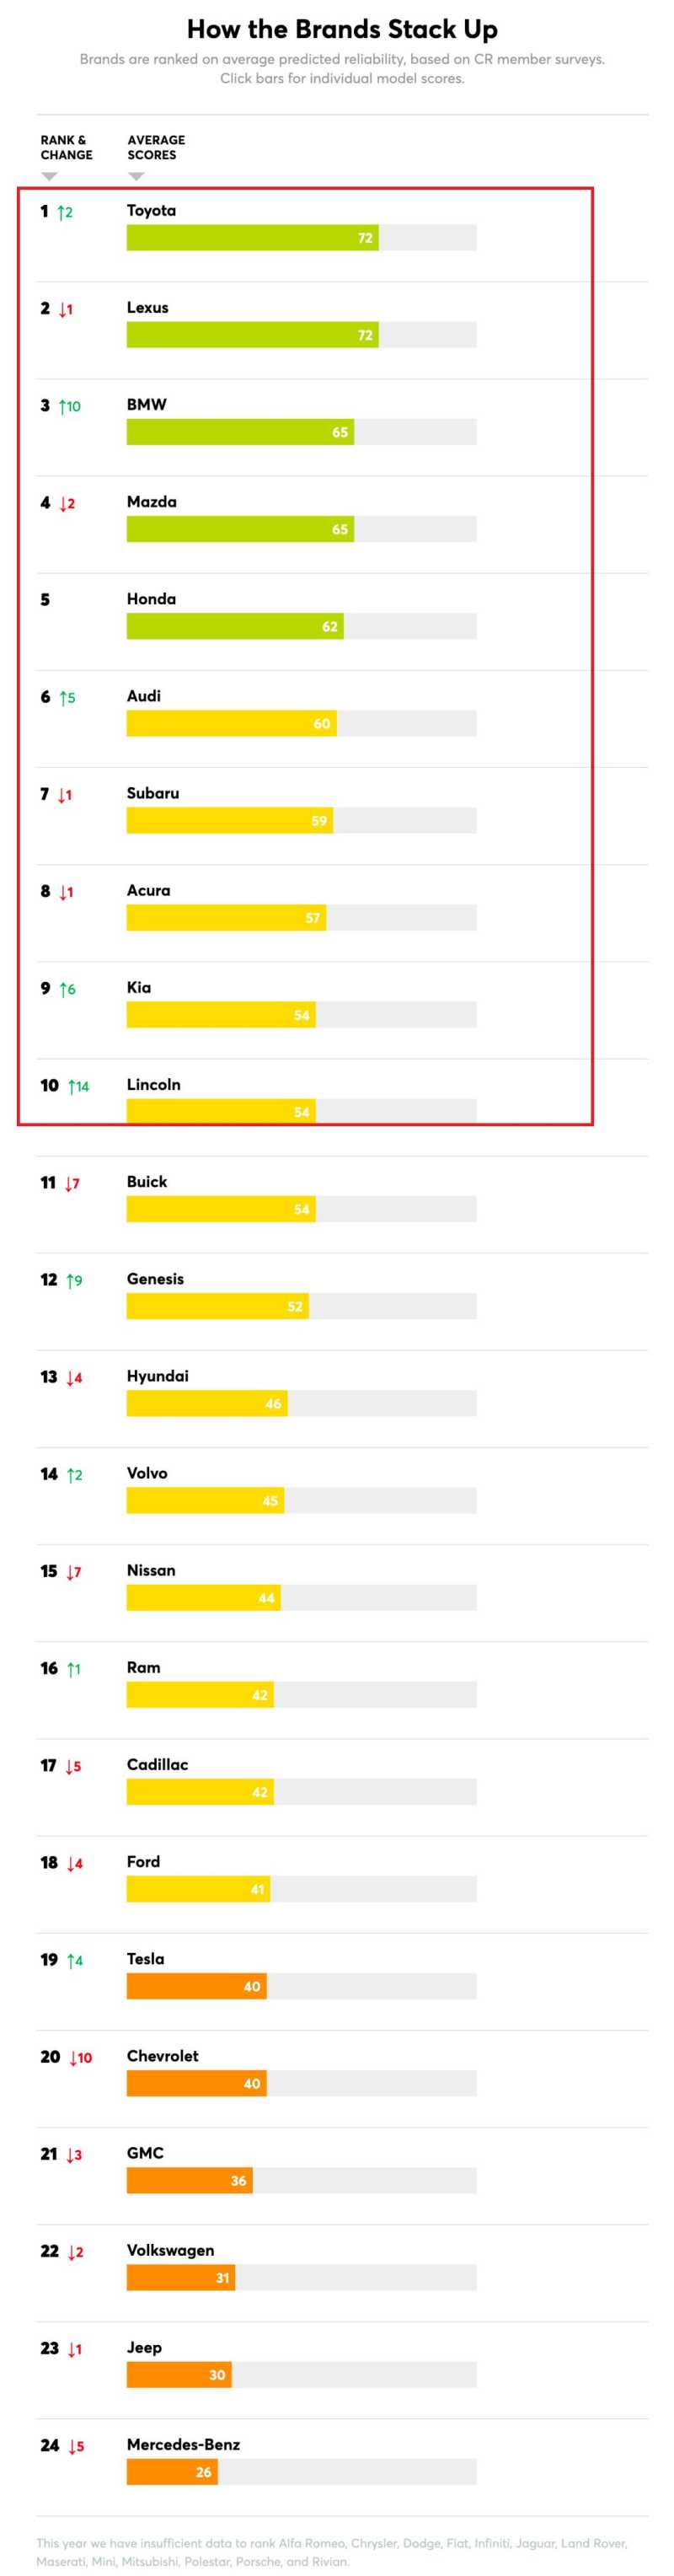Click Lincoln's up-14 rank change indicator
This screenshot has width=674, height=2576.
73,1086
